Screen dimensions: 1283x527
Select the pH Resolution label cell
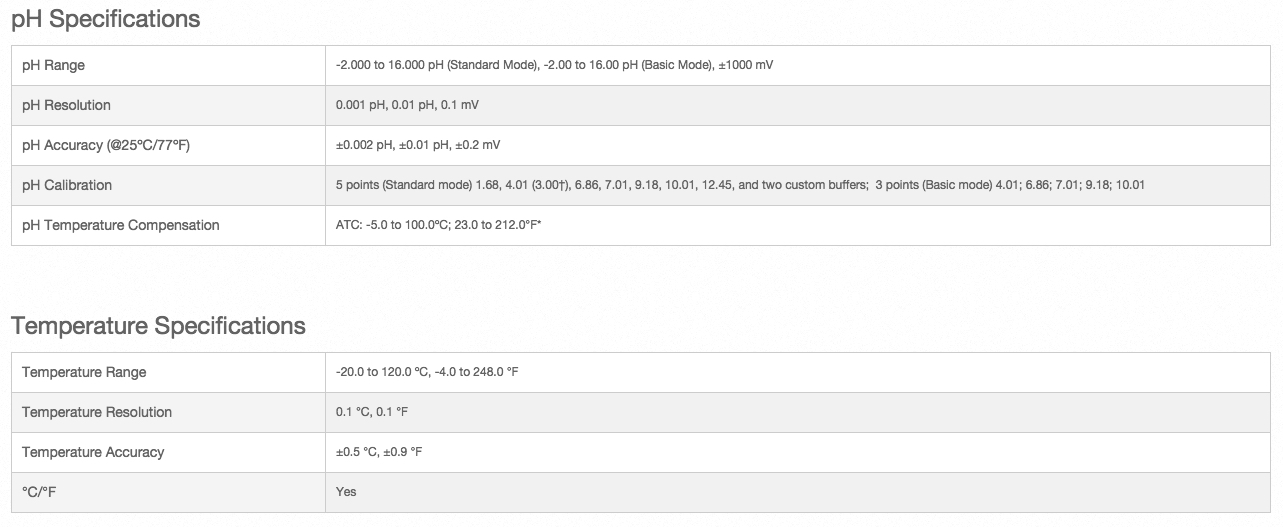point(168,105)
